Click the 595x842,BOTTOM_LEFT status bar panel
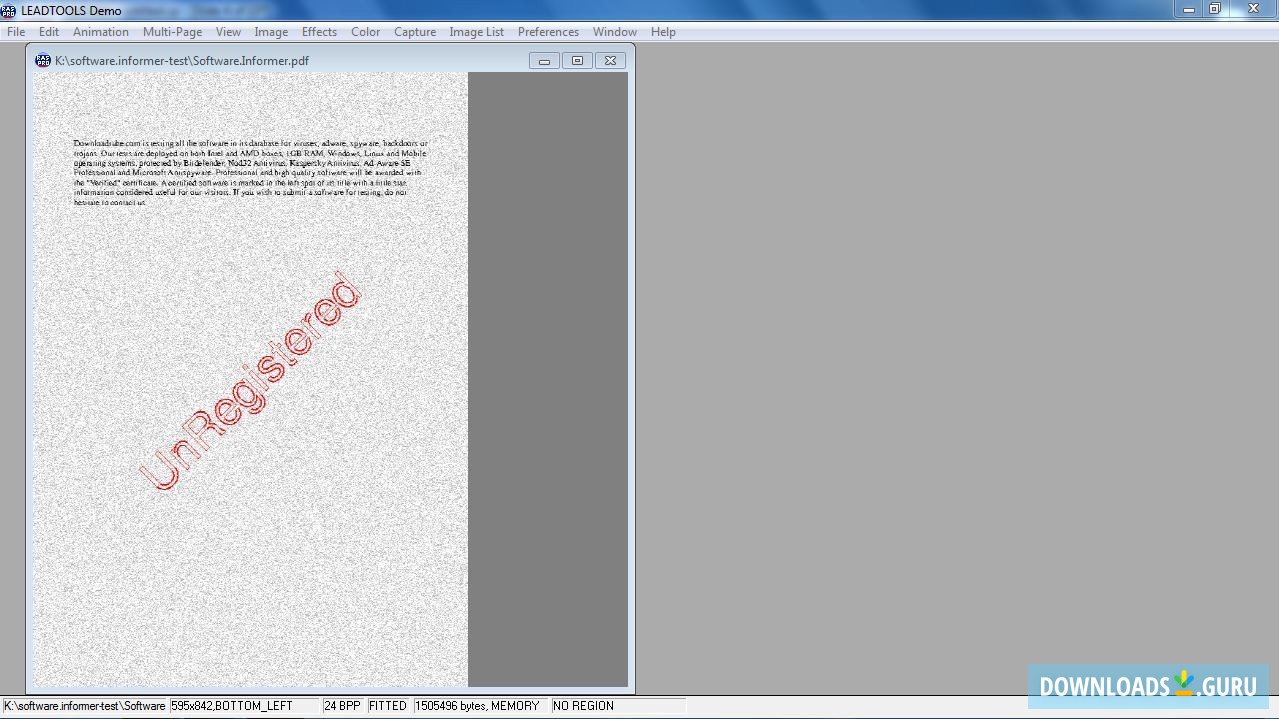The image size is (1279, 719). click(x=244, y=705)
